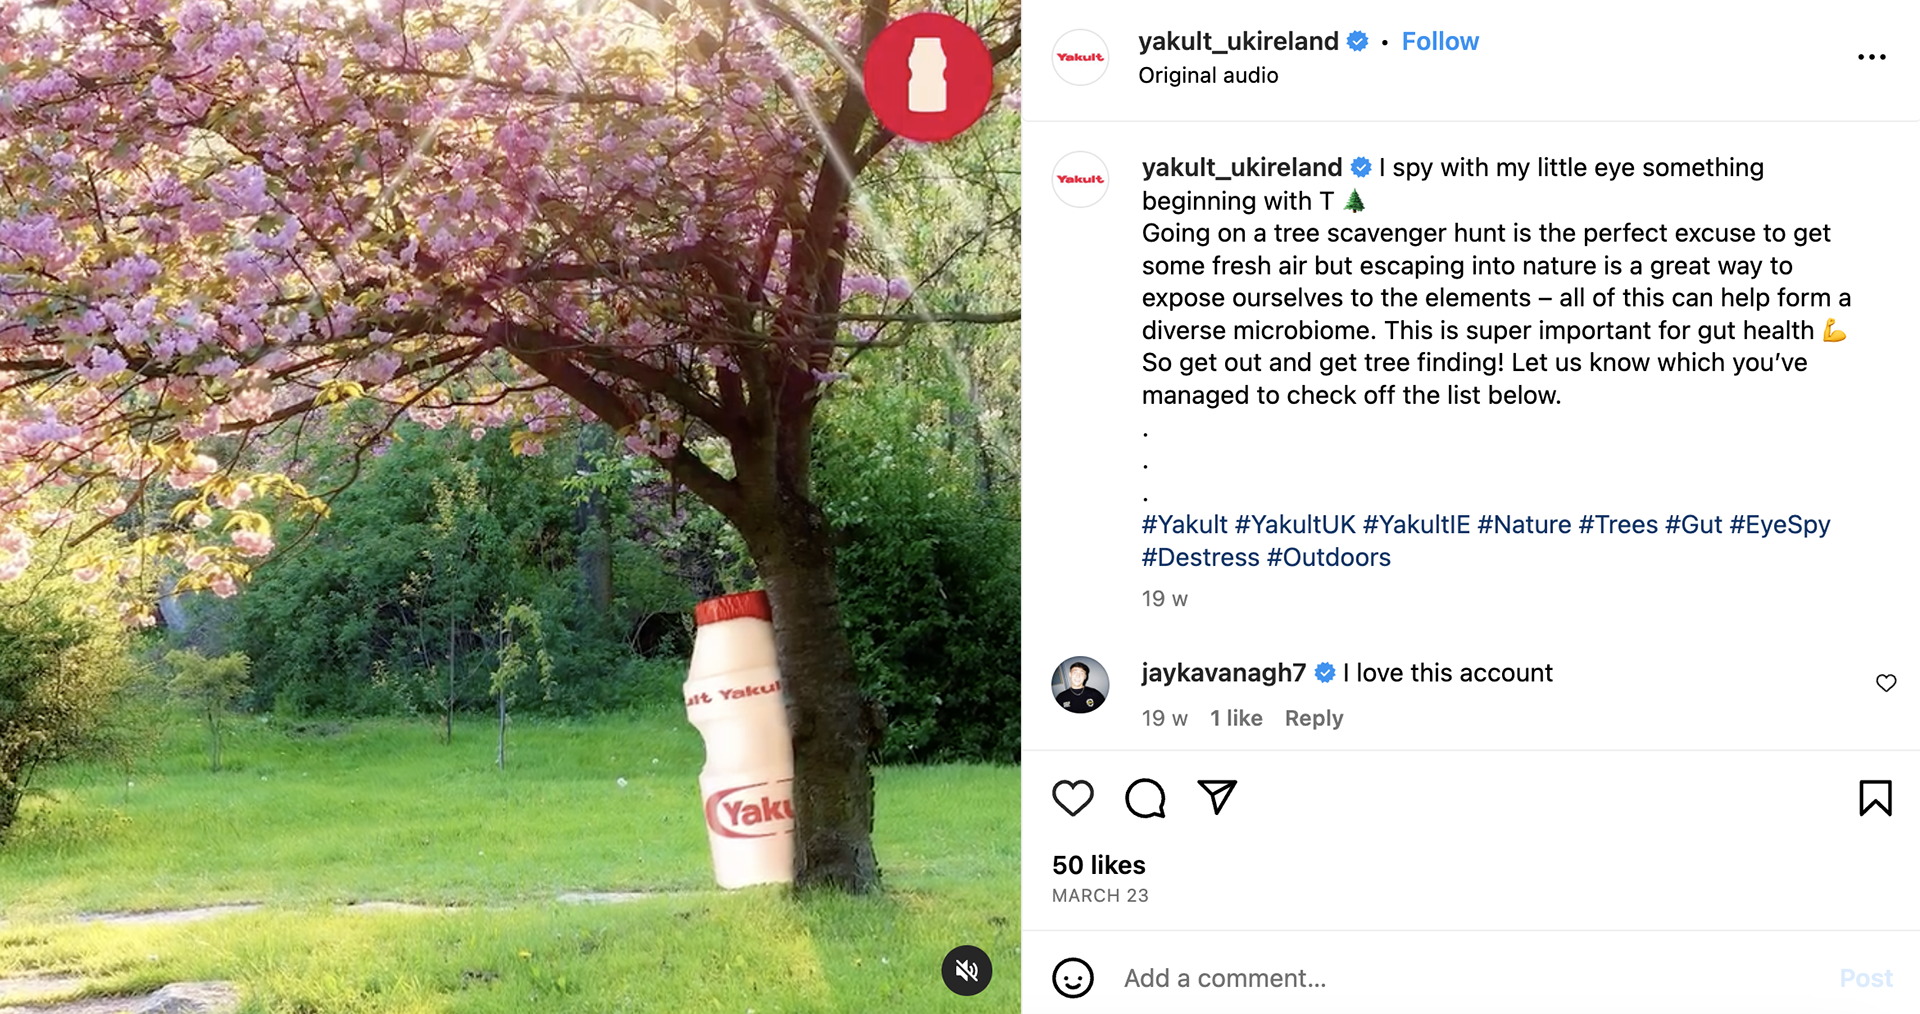
Task: Open Yakult profile picture in header
Action: click(1080, 57)
